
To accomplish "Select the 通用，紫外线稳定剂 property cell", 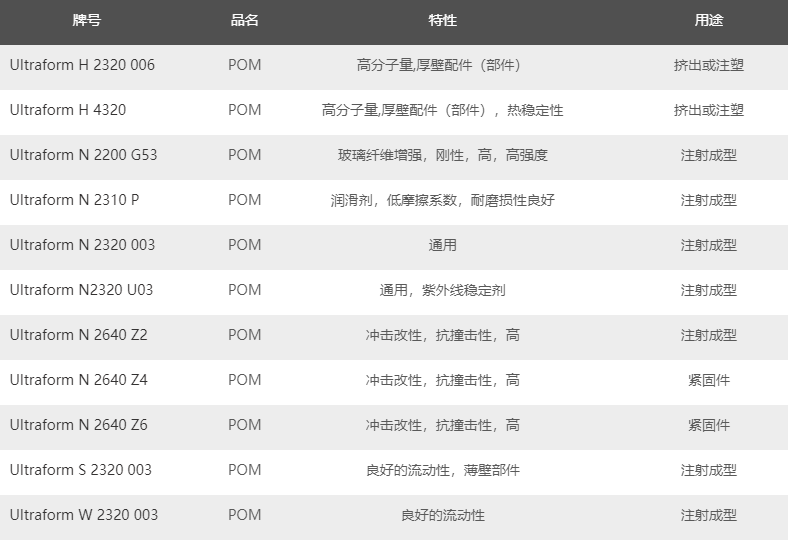I will point(442,290).
